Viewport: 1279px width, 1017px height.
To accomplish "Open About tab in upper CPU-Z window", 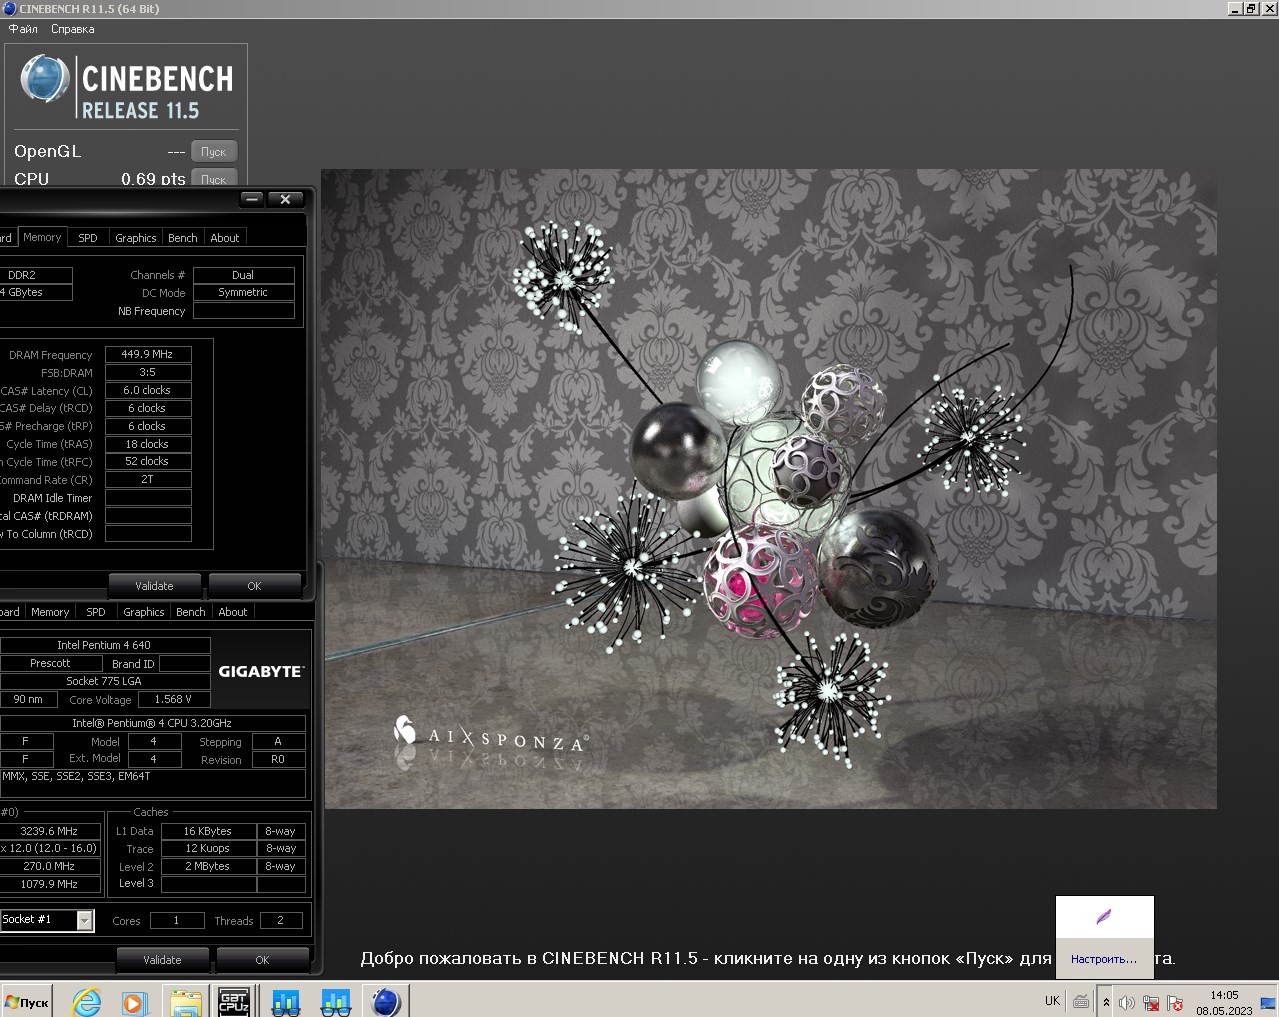I will (x=225, y=238).
